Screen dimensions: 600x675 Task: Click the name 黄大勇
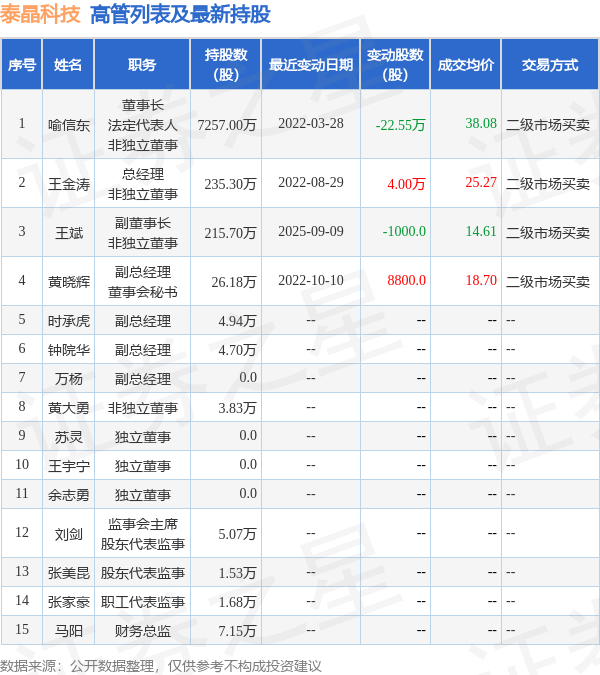pos(69,408)
